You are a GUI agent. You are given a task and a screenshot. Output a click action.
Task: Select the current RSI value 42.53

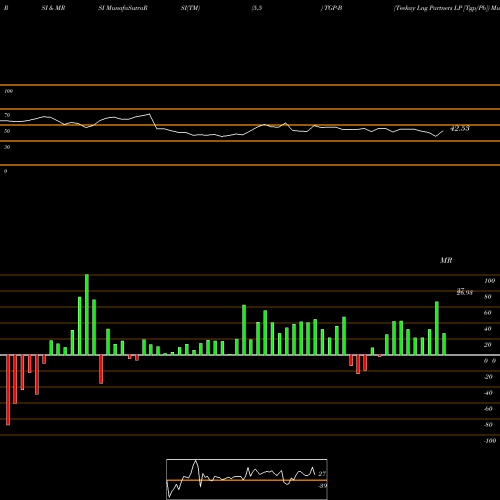coord(460,128)
